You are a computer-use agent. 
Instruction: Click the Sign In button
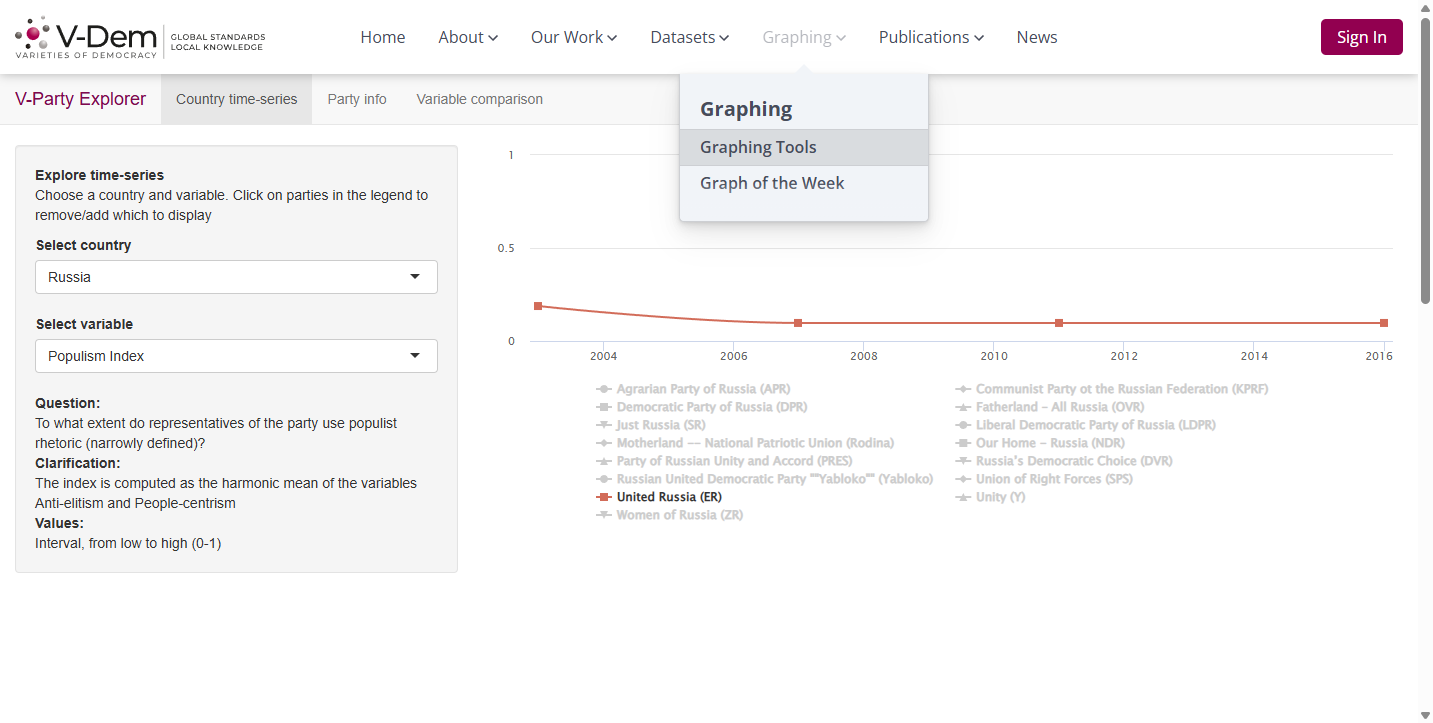pyautogui.click(x=1362, y=37)
